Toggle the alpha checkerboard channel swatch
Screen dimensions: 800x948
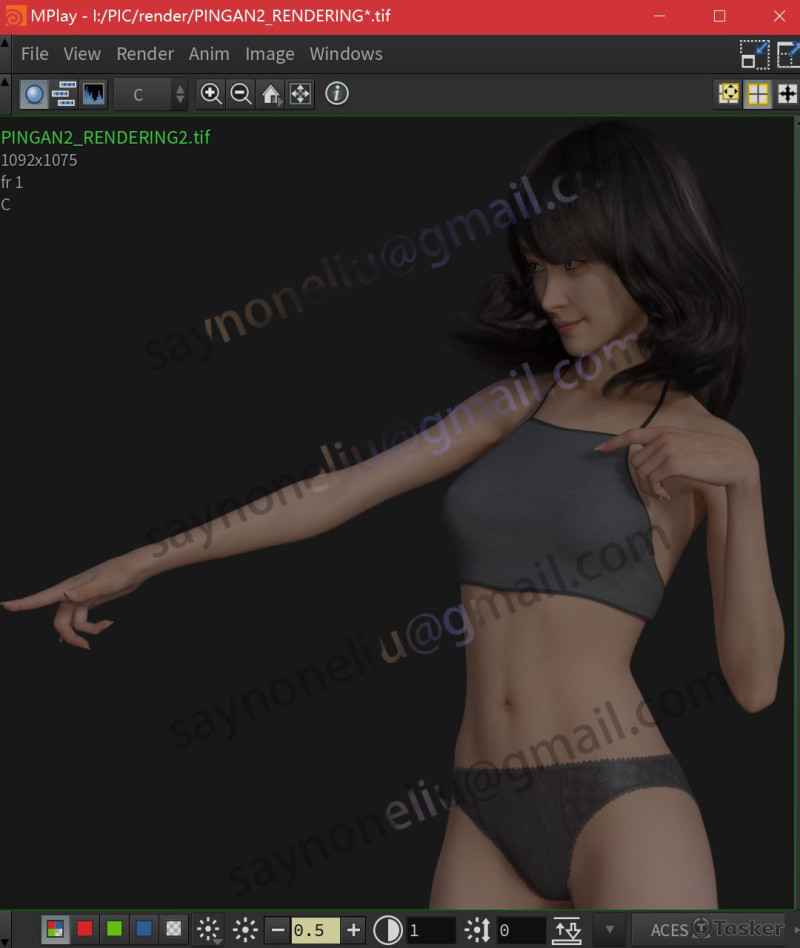172,930
